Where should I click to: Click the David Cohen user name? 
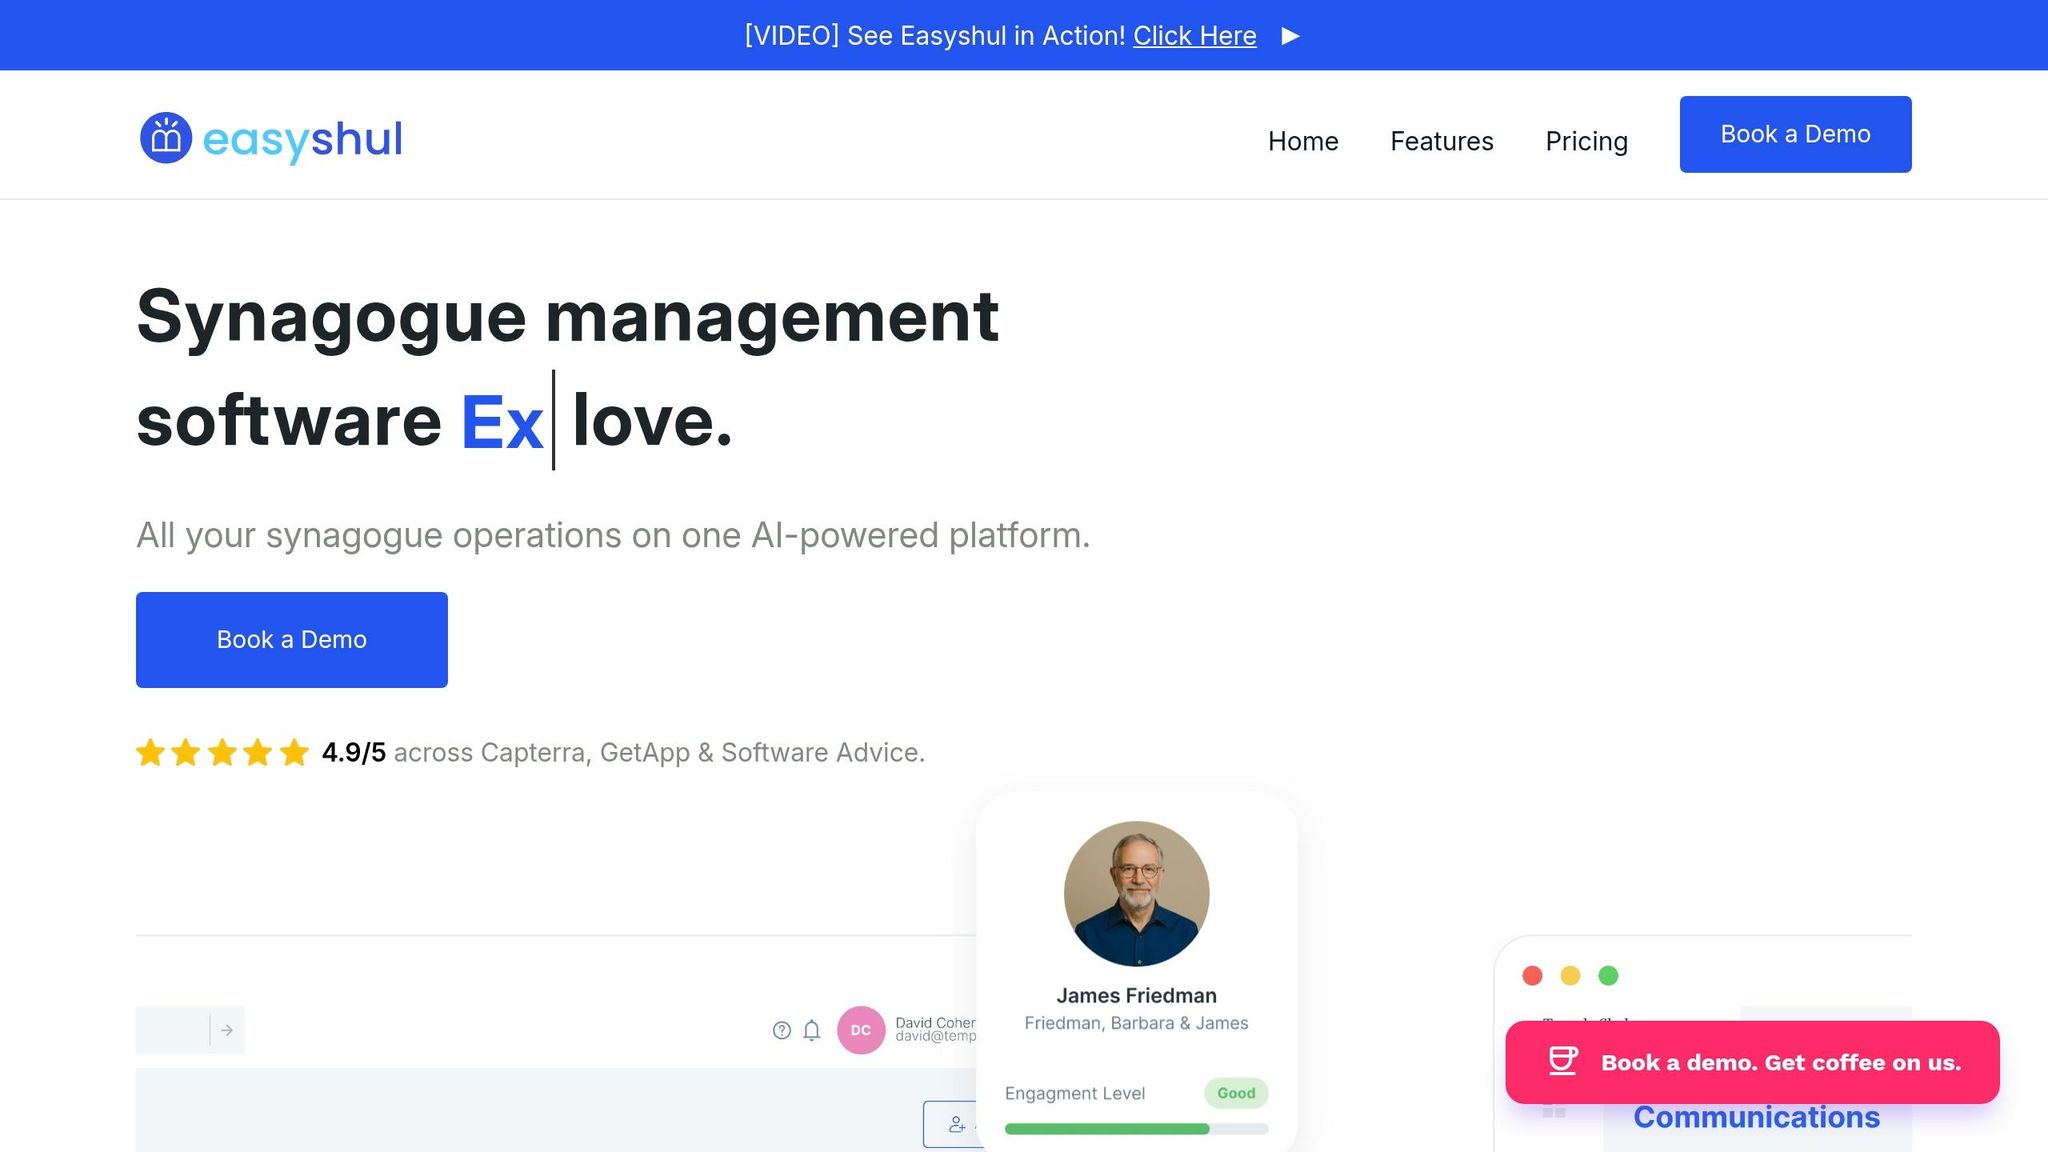(936, 1023)
